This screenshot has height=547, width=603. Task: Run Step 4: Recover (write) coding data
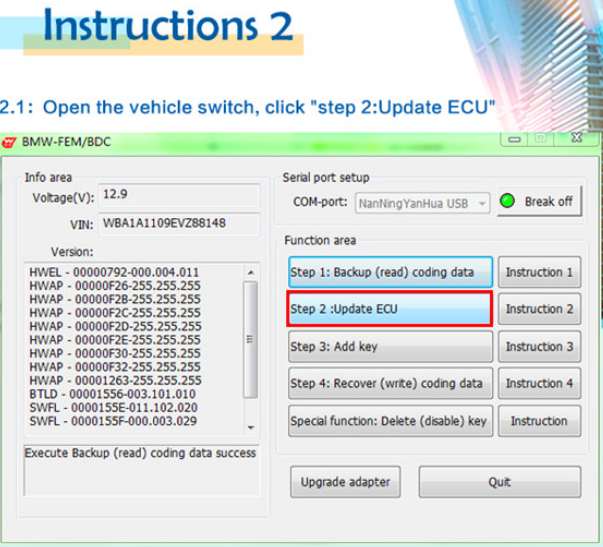point(390,384)
